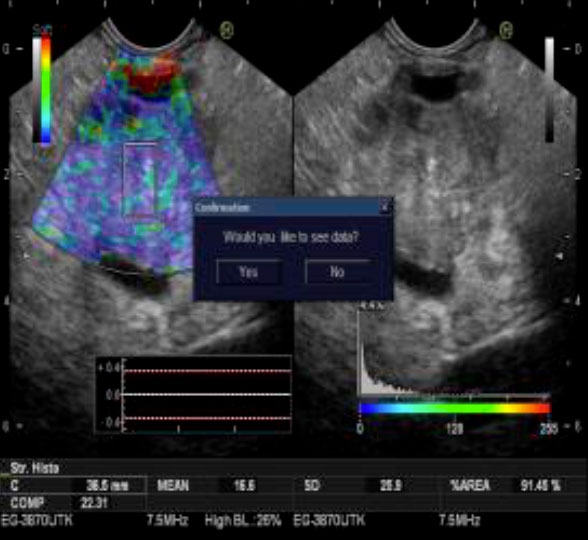The width and height of the screenshot is (588, 540).
Task: Click the right probe orientation marker icon
Action: 506,30
